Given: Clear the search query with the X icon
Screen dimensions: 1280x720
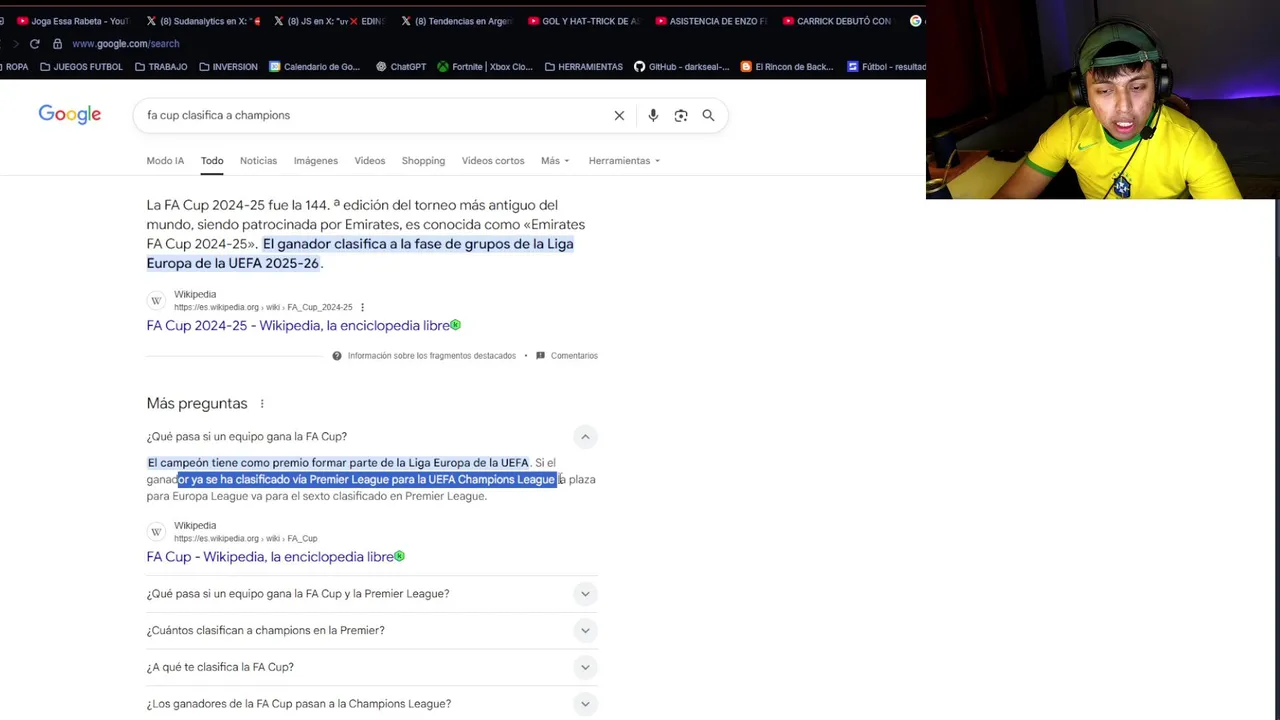Looking at the screenshot, I should (619, 115).
